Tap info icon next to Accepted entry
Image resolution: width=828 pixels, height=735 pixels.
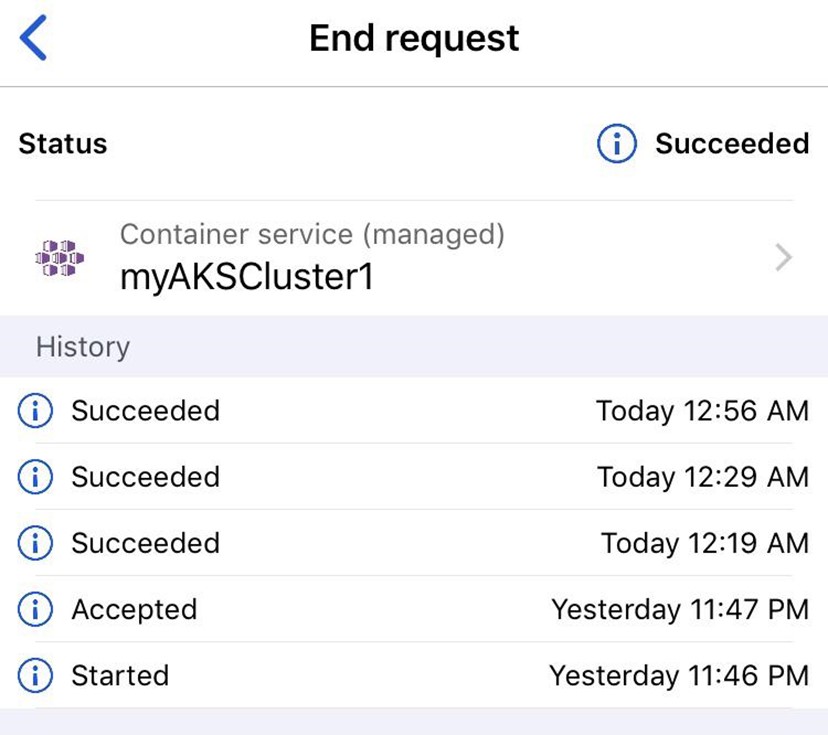click(35, 609)
